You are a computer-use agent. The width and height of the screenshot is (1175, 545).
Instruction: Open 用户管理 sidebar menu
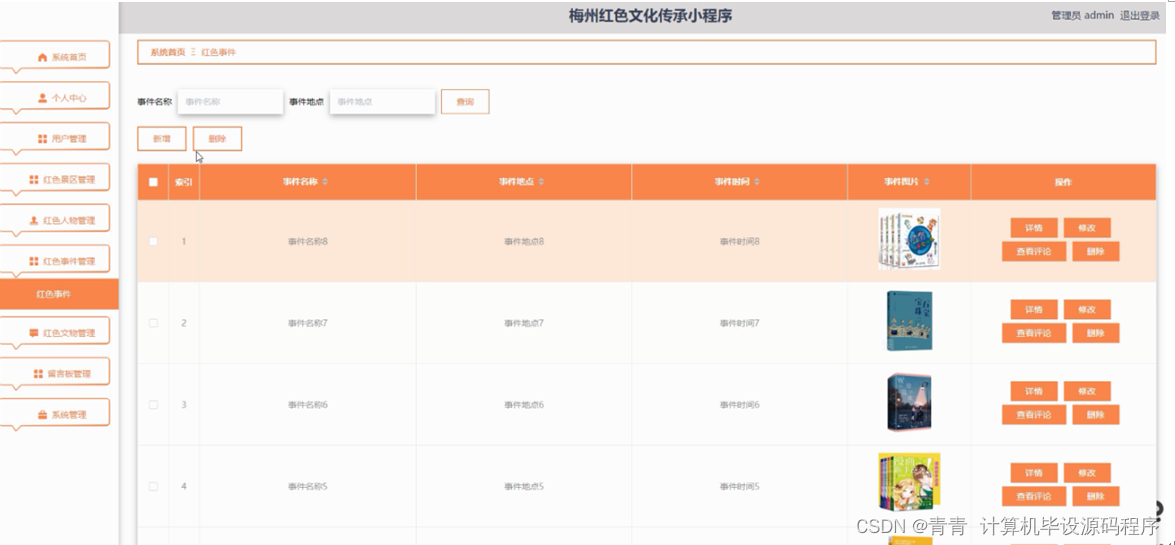point(55,138)
